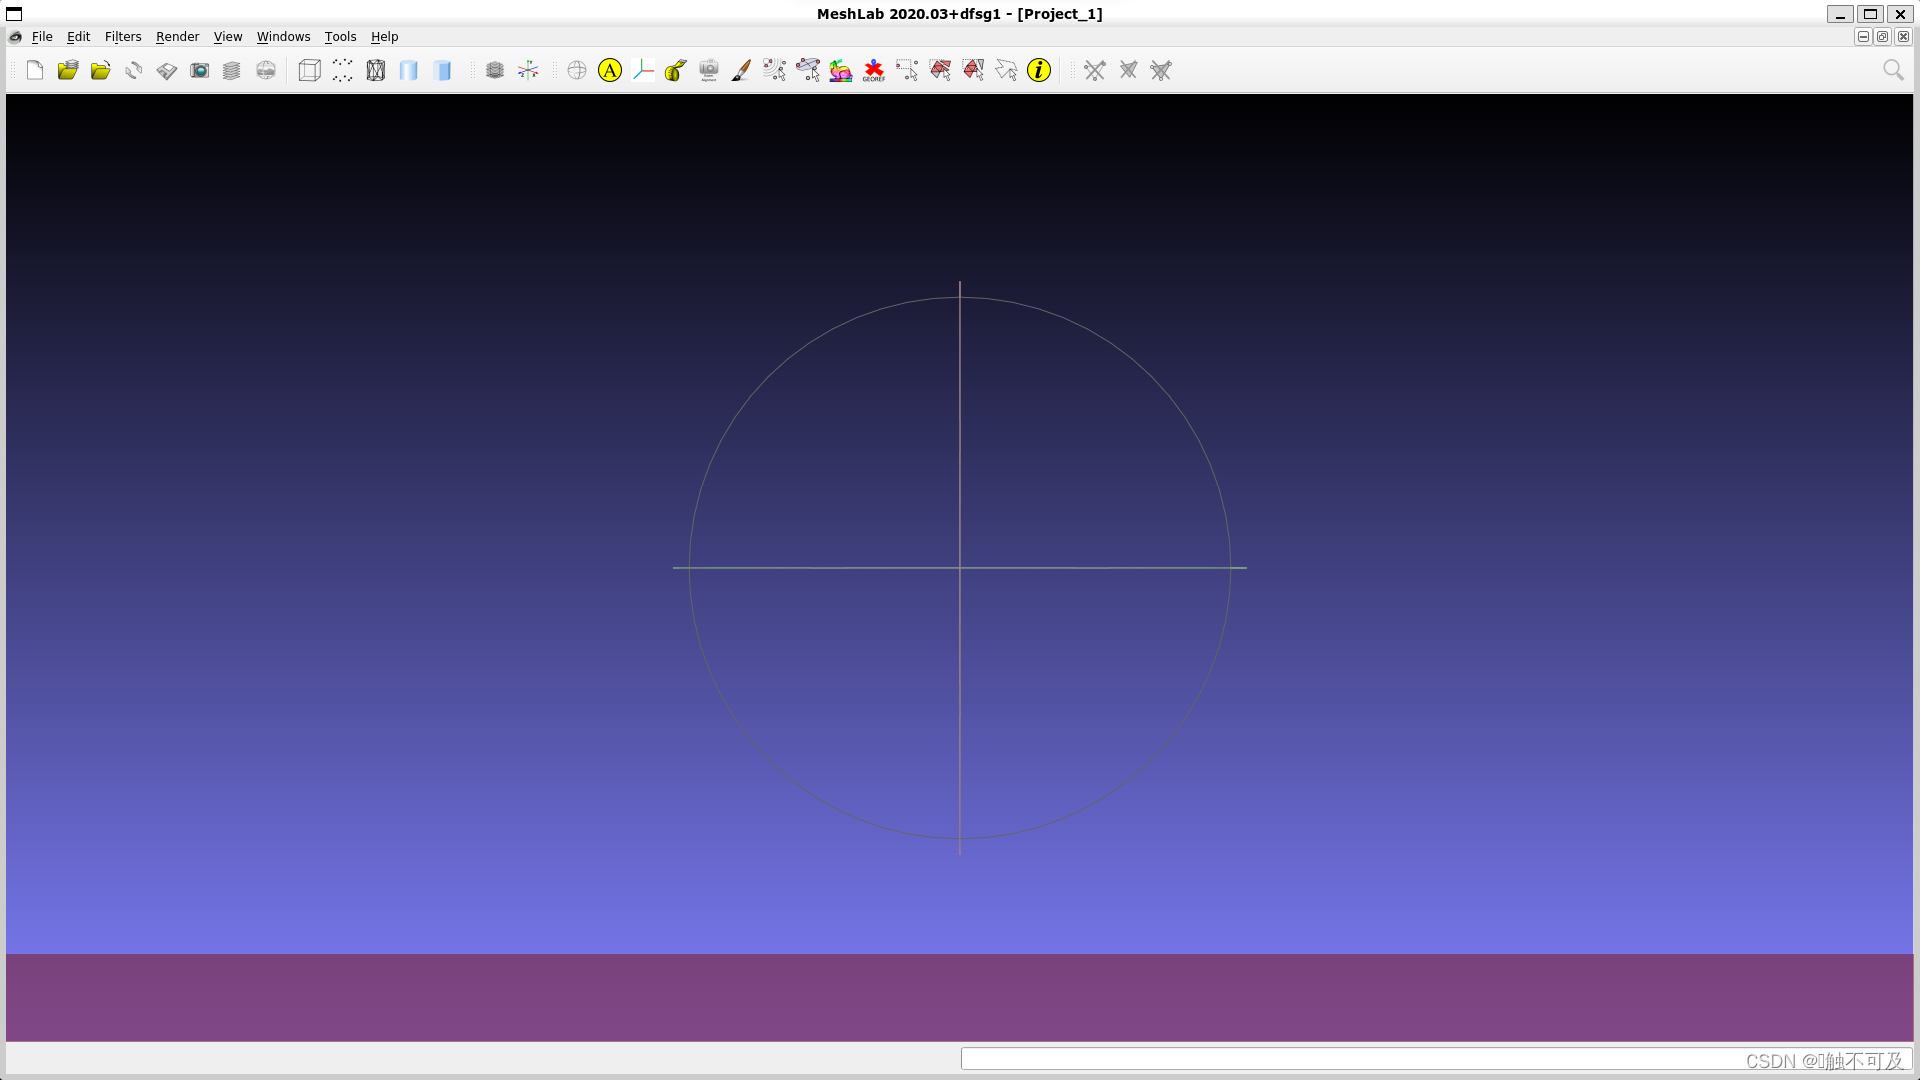Open the Import Mesh folder icon
The height and width of the screenshot is (1080, 1920).
coord(101,70)
